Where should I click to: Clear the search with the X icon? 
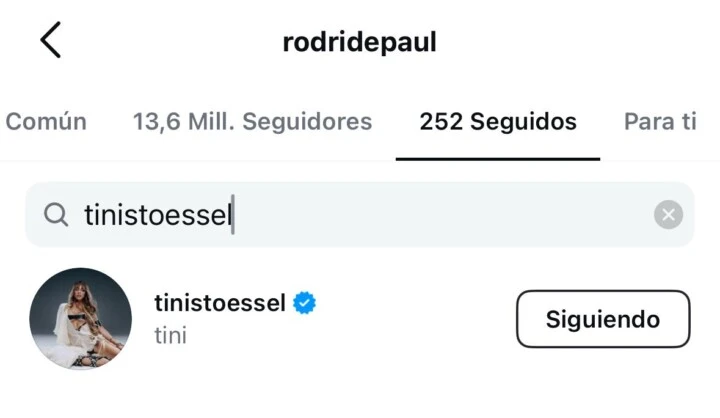(668, 215)
